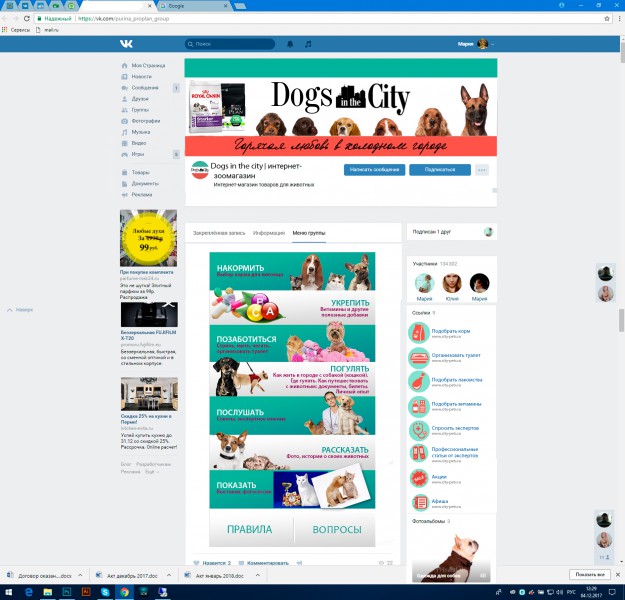Viewport: 625px width, 600px height.
Task: Click the ПОКАЗАТЬ banner
Action: pyautogui.click(x=292, y=489)
